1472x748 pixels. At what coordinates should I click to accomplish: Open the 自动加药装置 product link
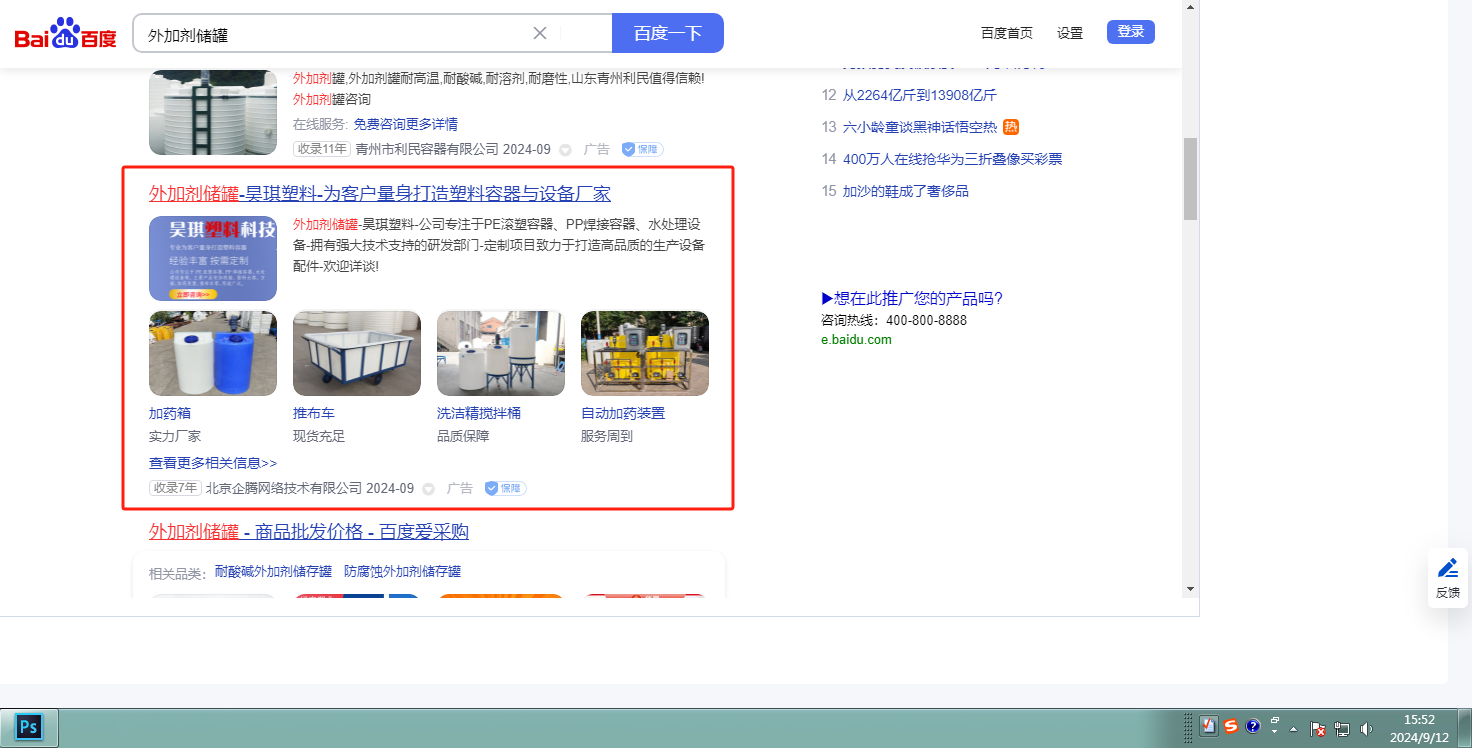[x=623, y=413]
